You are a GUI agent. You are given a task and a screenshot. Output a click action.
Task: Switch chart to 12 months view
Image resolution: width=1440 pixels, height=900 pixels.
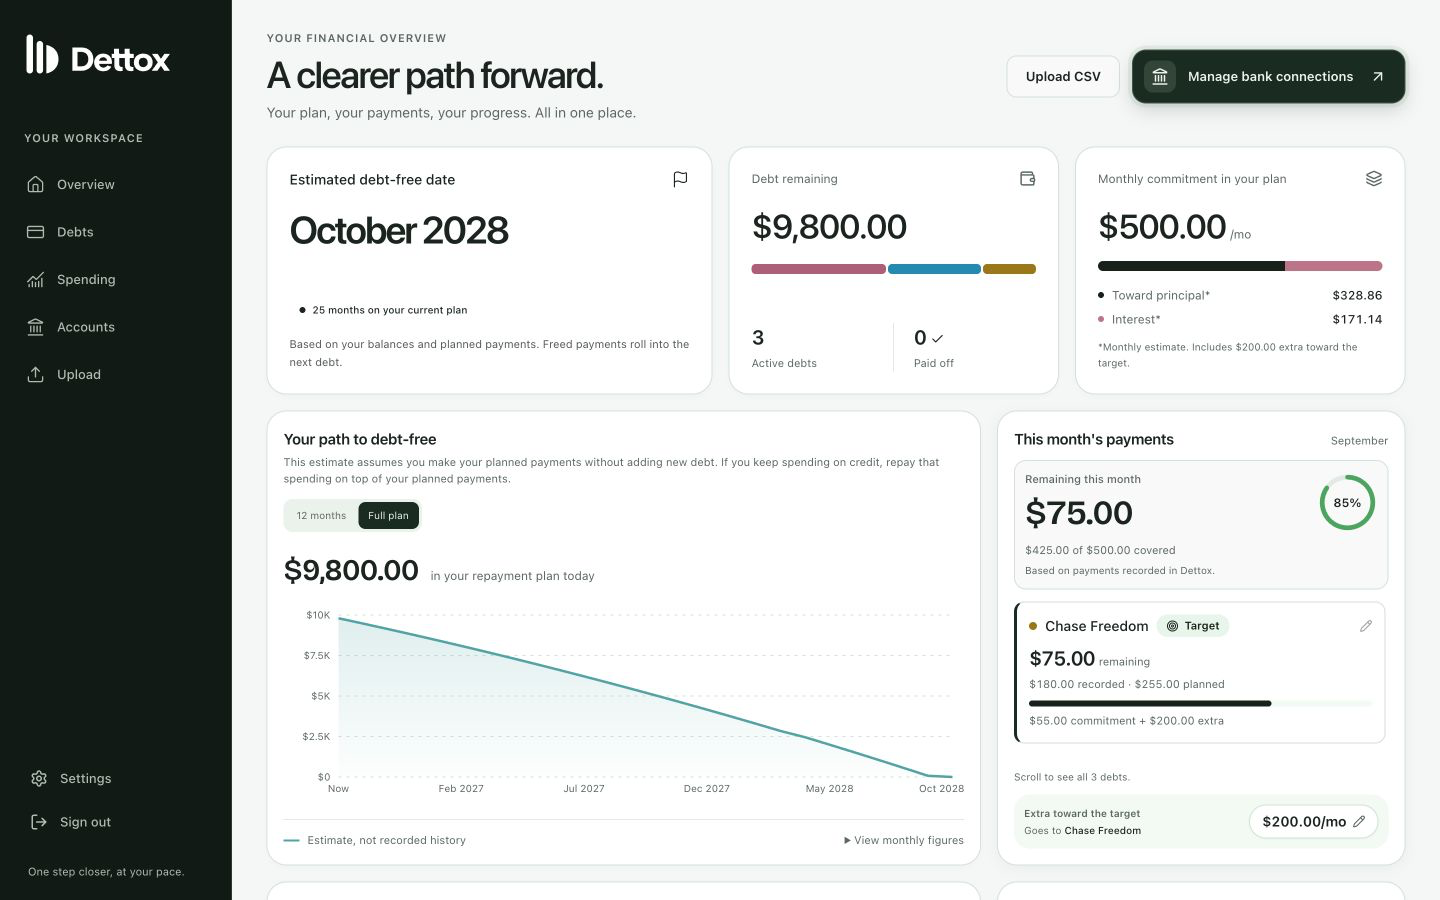(321, 516)
